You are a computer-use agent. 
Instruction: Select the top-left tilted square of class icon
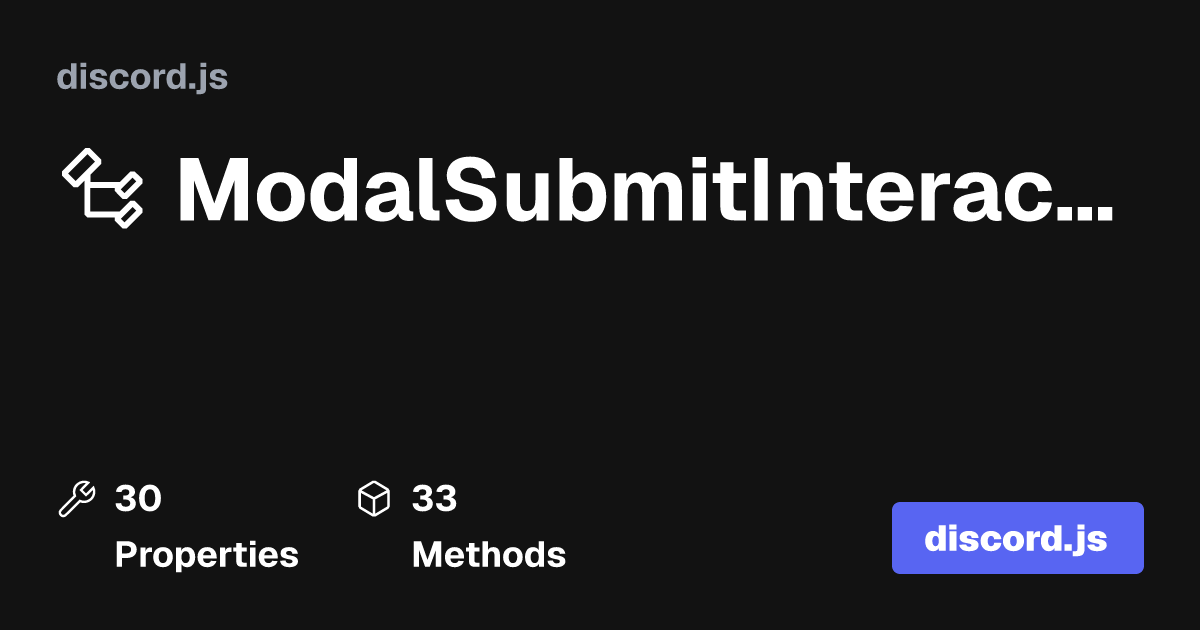pos(81,166)
